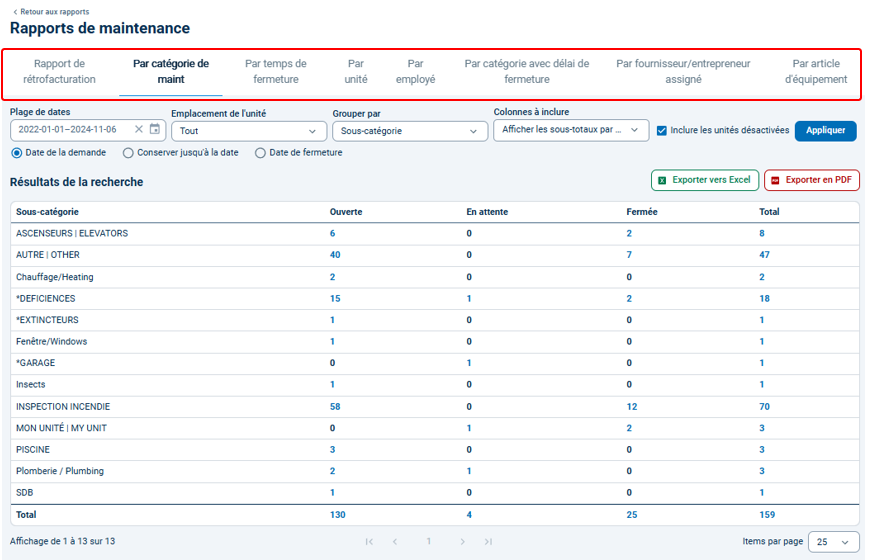
Task: Open AUTRE | OTHER open count 40
Action: [335, 255]
